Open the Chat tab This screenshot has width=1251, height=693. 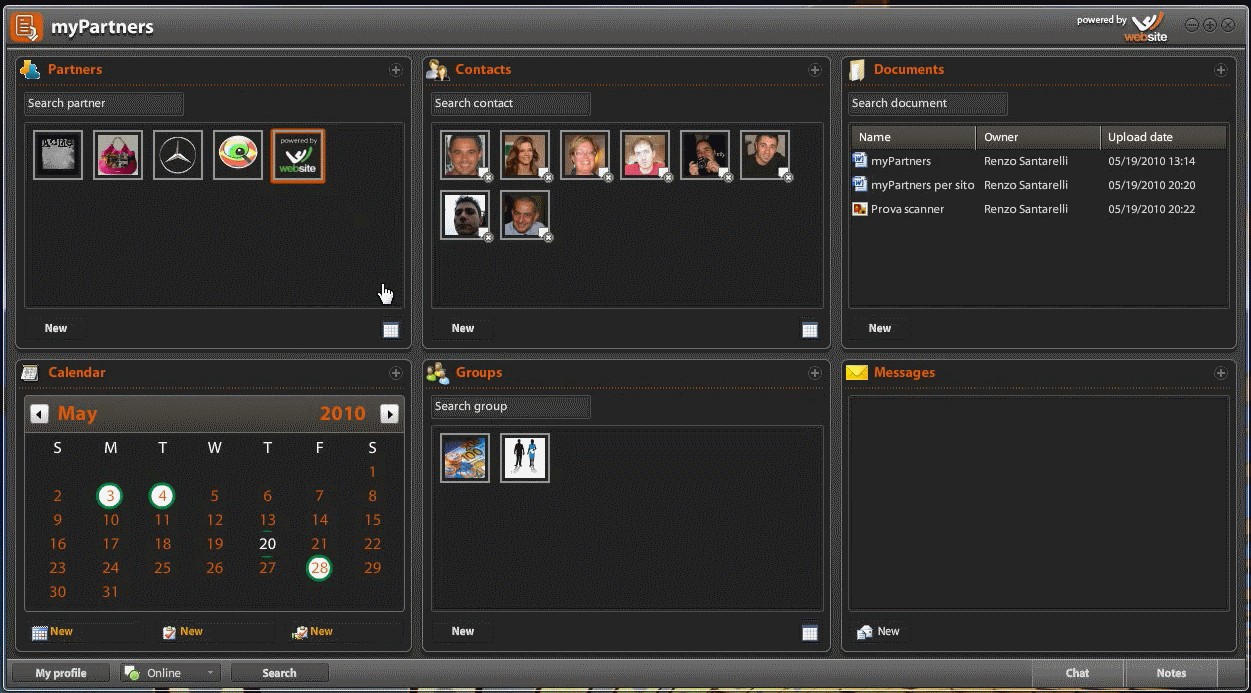tap(1077, 673)
